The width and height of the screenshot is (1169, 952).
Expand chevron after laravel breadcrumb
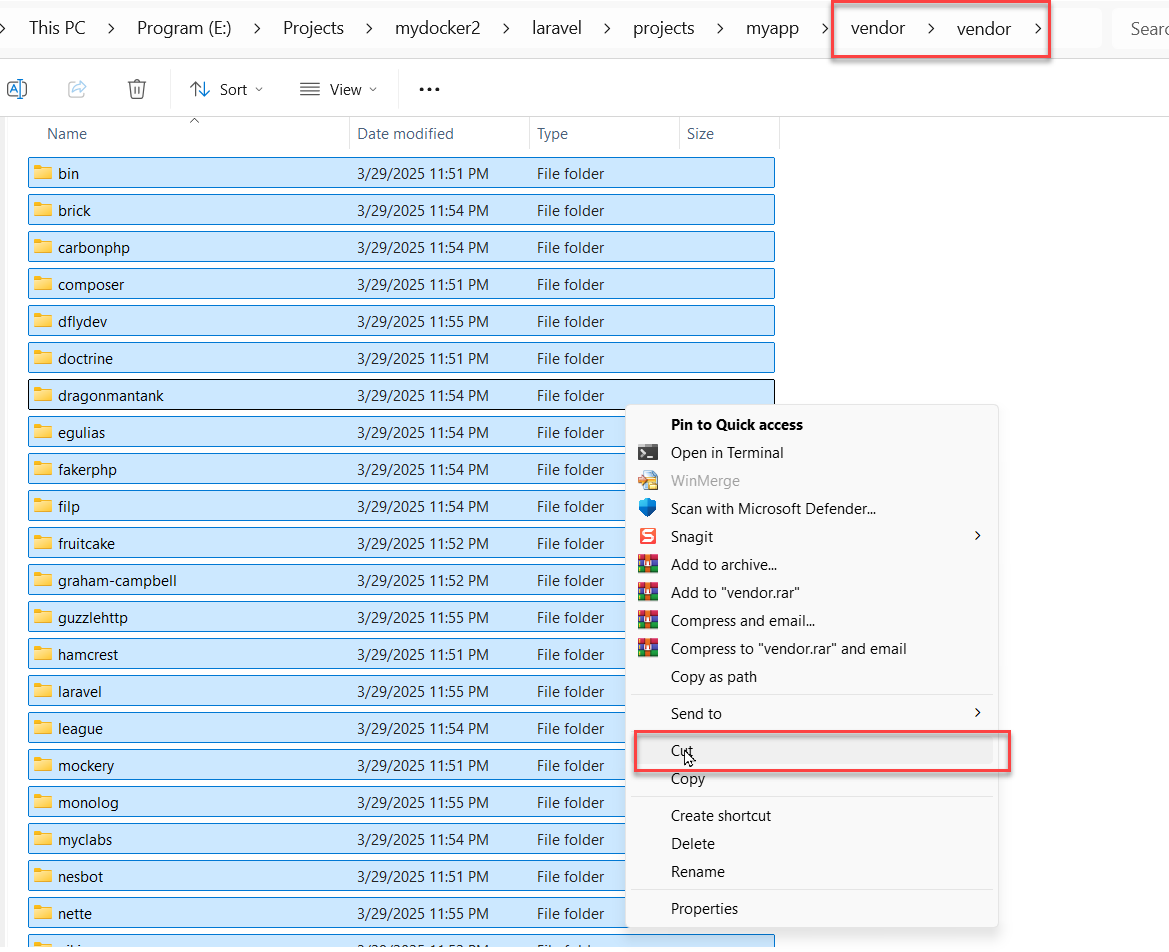pos(607,28)
